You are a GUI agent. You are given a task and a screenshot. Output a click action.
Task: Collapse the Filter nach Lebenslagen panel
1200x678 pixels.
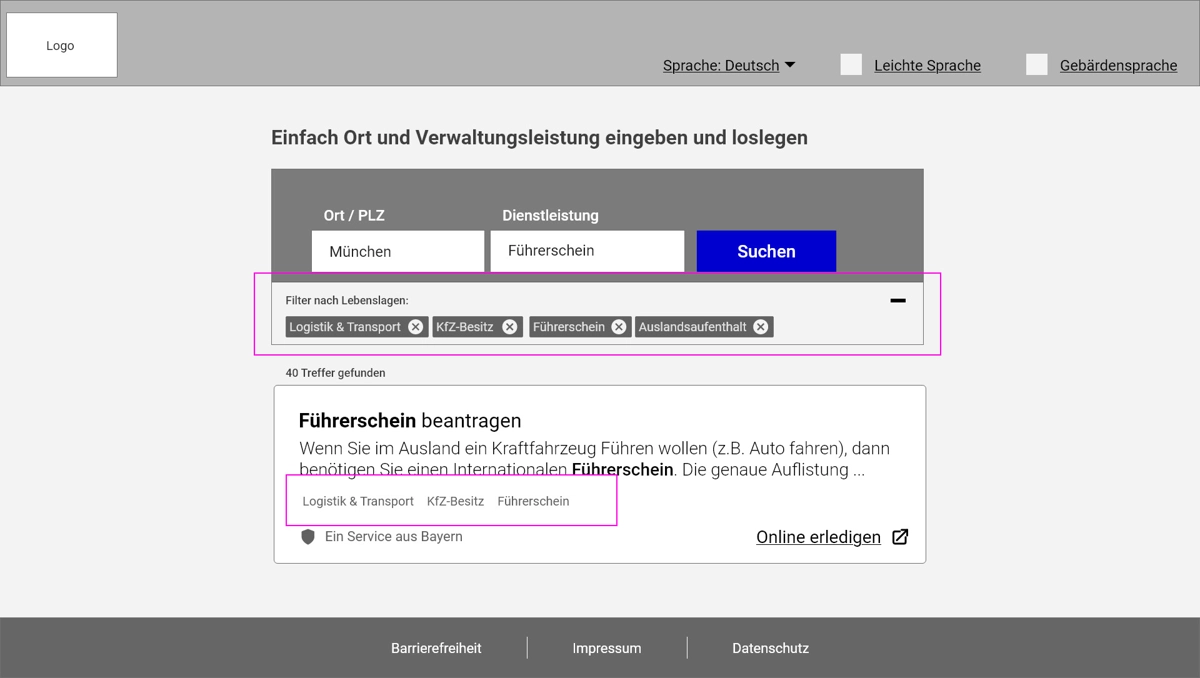coord(898,300)
